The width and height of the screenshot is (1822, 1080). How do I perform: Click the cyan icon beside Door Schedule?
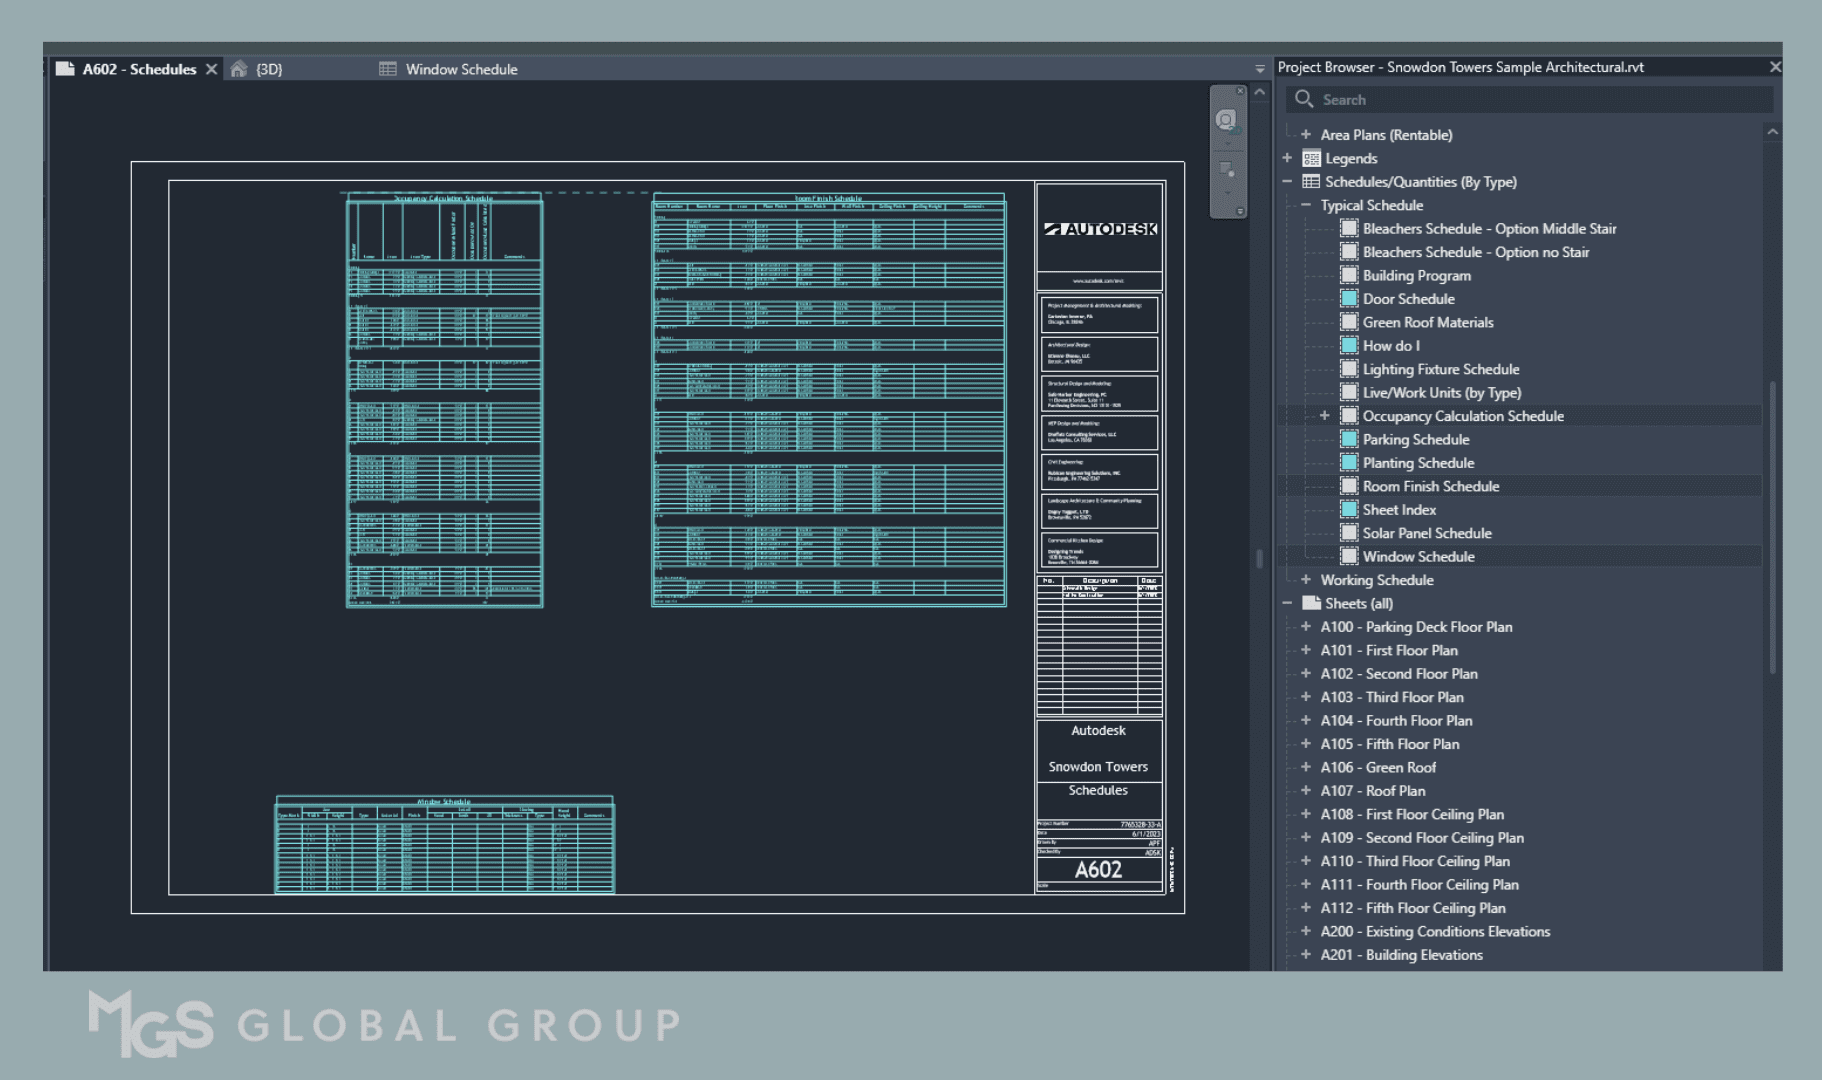click(1348, 299)
